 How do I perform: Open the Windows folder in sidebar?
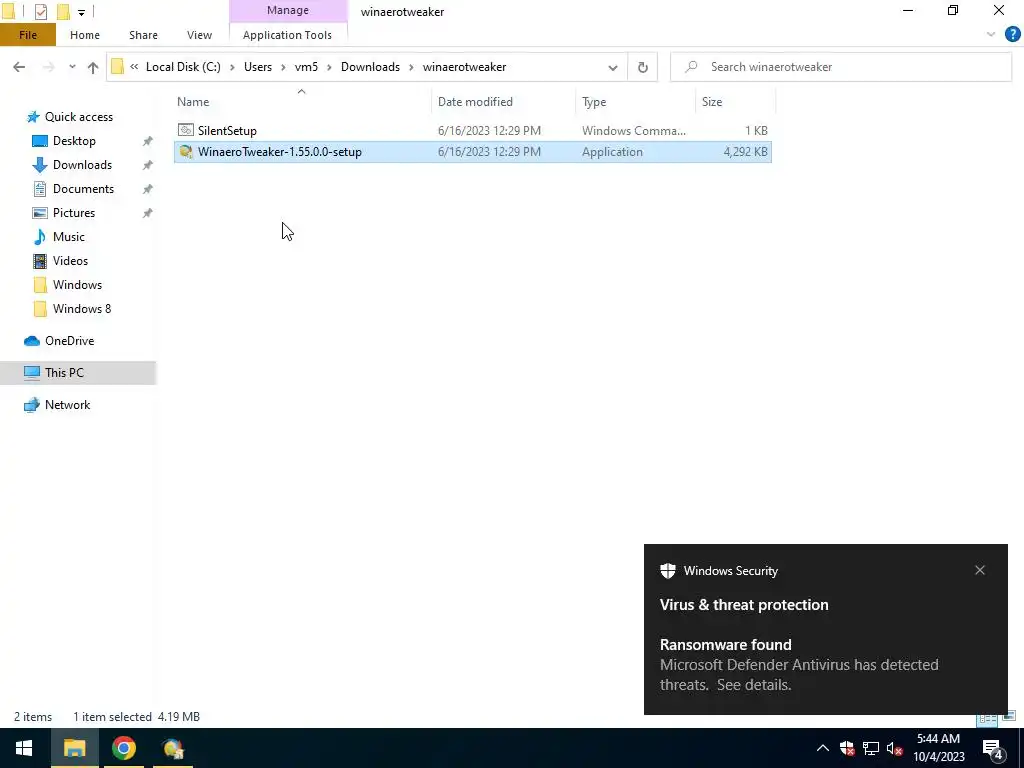(77, 285)
